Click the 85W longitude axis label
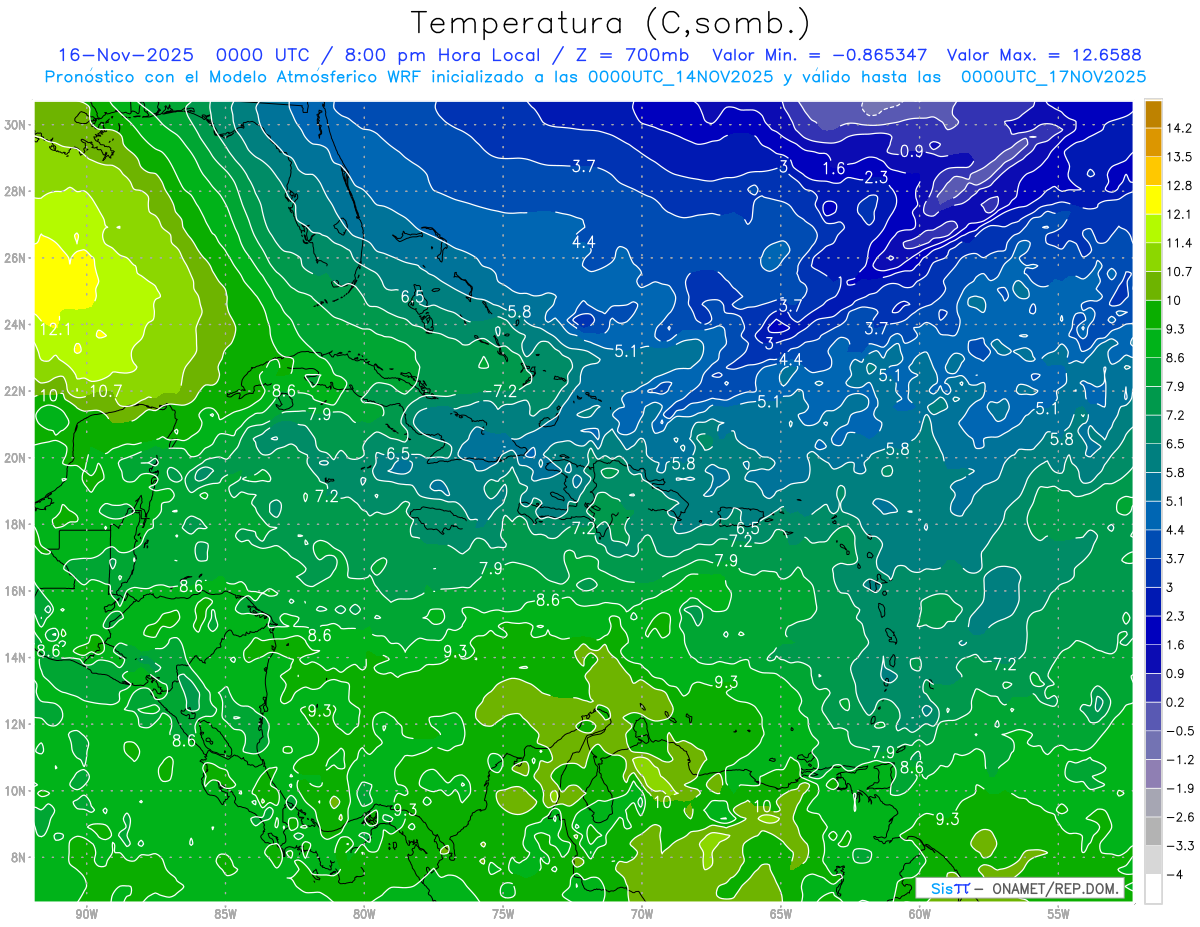 point(225,914)
